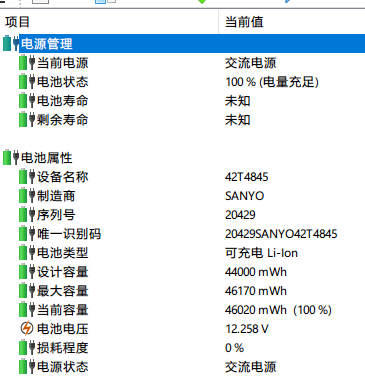
Task: Click the wear level value 0 %
Action: click(x=235, y=348)
